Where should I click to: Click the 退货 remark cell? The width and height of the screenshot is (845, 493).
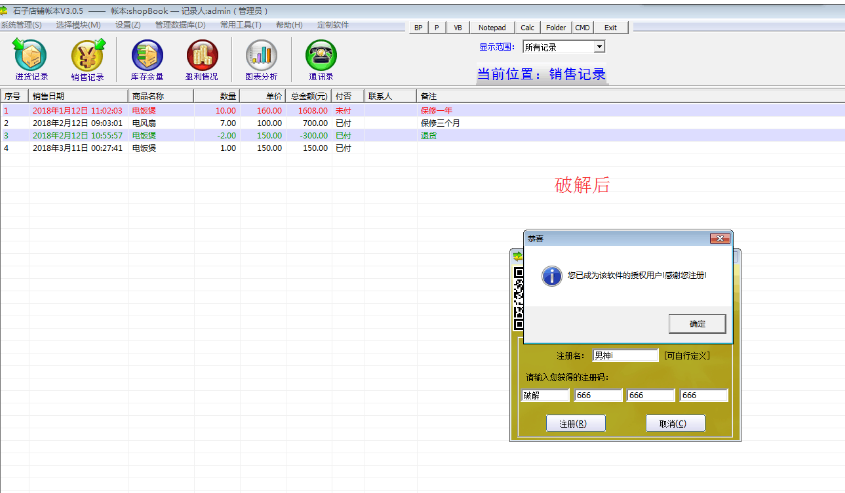tap(631, 135)
